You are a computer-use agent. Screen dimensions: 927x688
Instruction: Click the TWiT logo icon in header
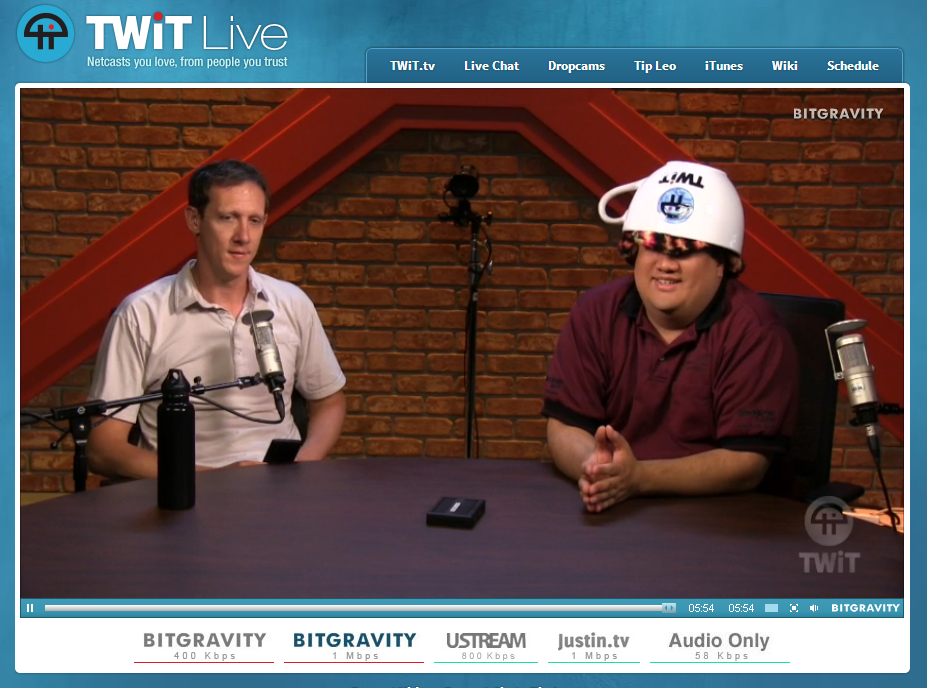point(46,35)
